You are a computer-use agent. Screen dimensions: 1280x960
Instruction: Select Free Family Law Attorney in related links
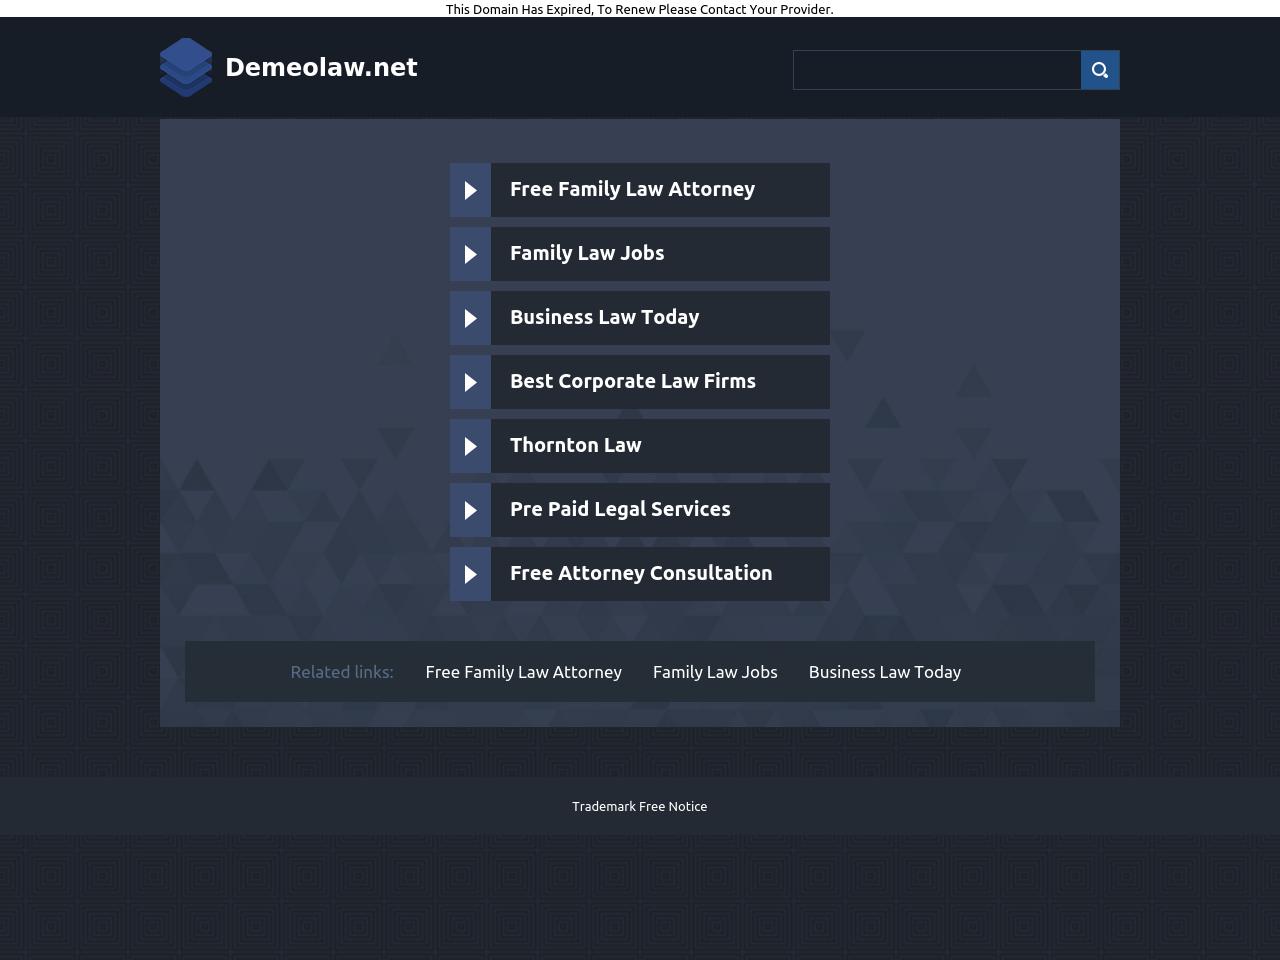coord(523,672)
